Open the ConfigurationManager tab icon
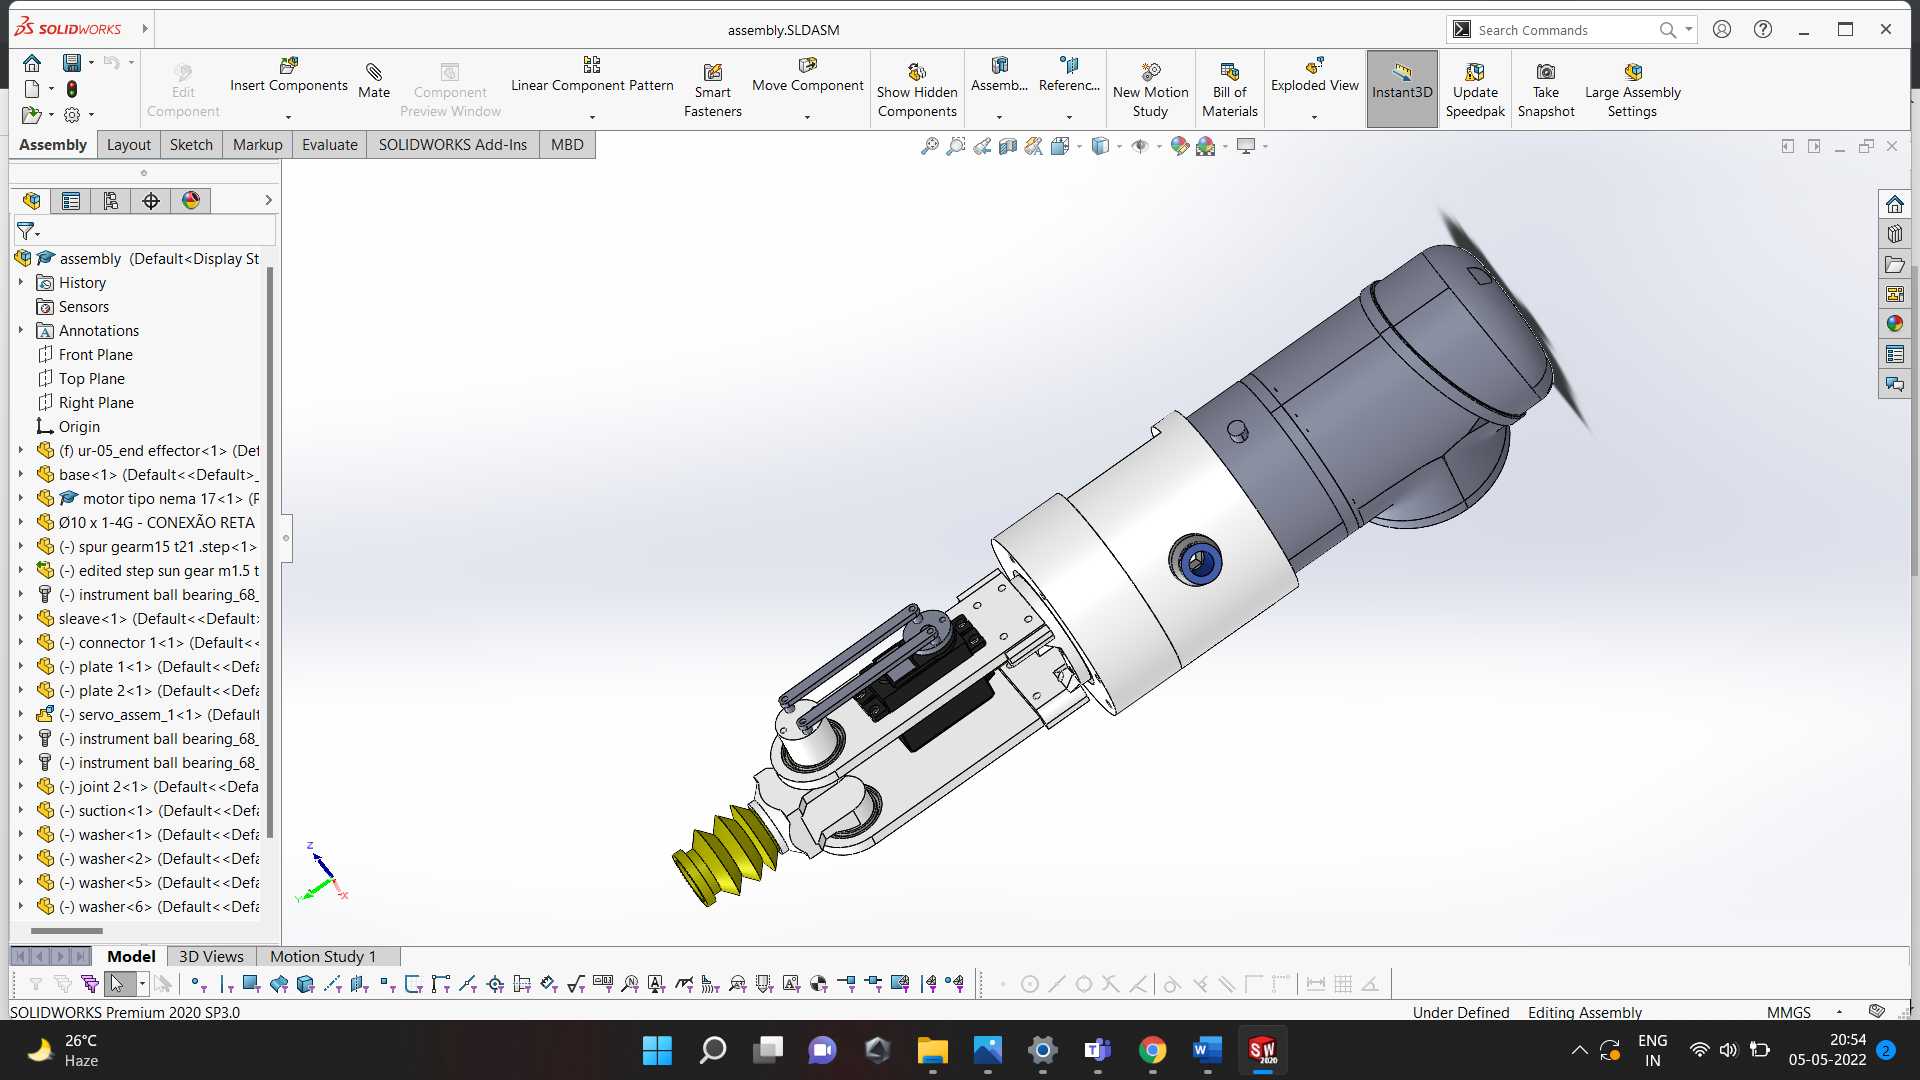 [111, 201]
